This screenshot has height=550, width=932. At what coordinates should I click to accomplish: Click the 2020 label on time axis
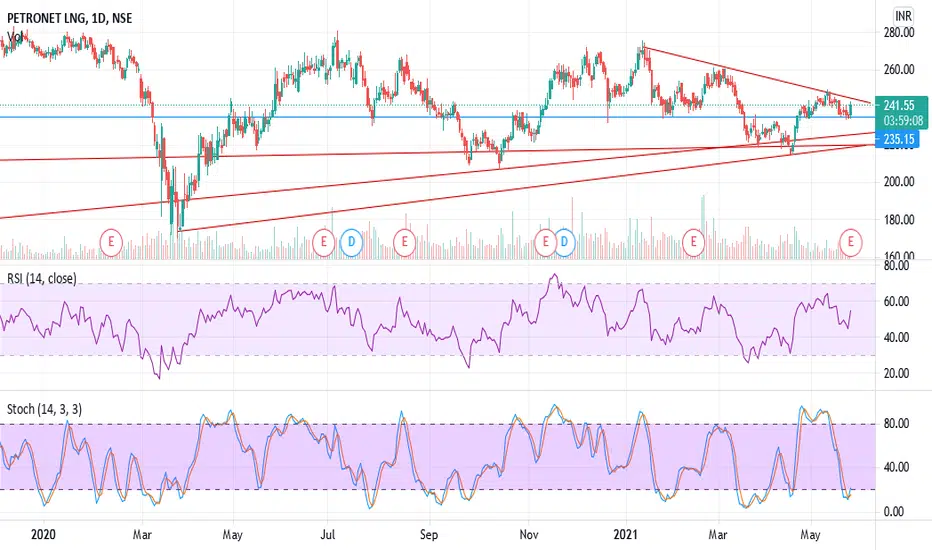pyautogui.click(x=43, y=535)
